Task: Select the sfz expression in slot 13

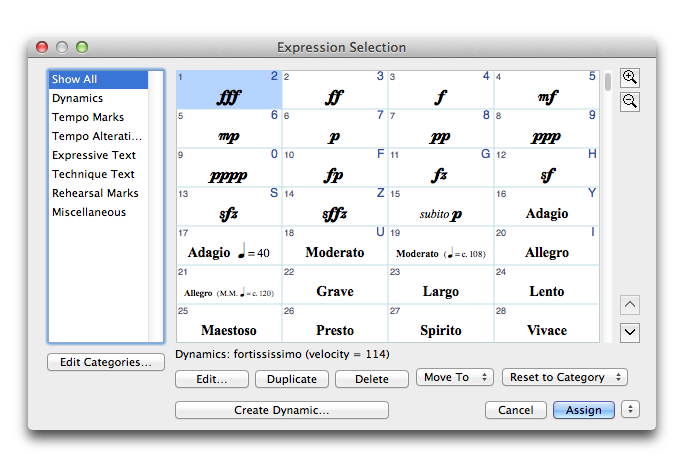Action: click(x=229, y=207)
